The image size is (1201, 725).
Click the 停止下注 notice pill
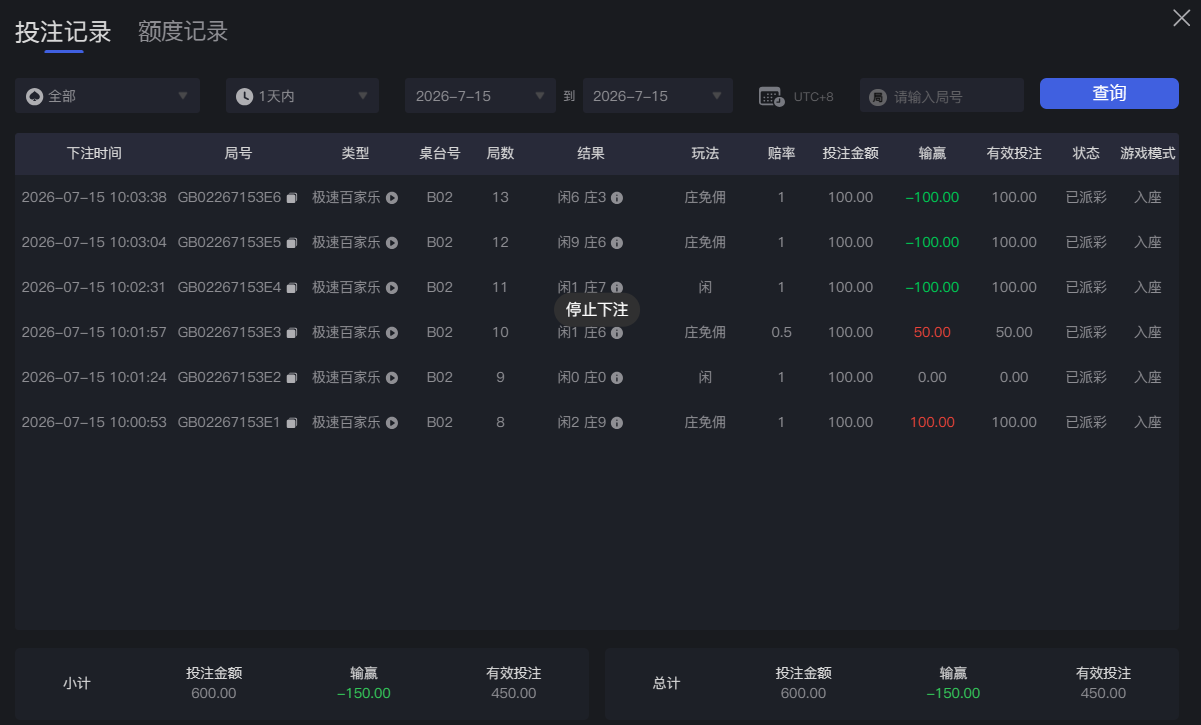point(597,310)
